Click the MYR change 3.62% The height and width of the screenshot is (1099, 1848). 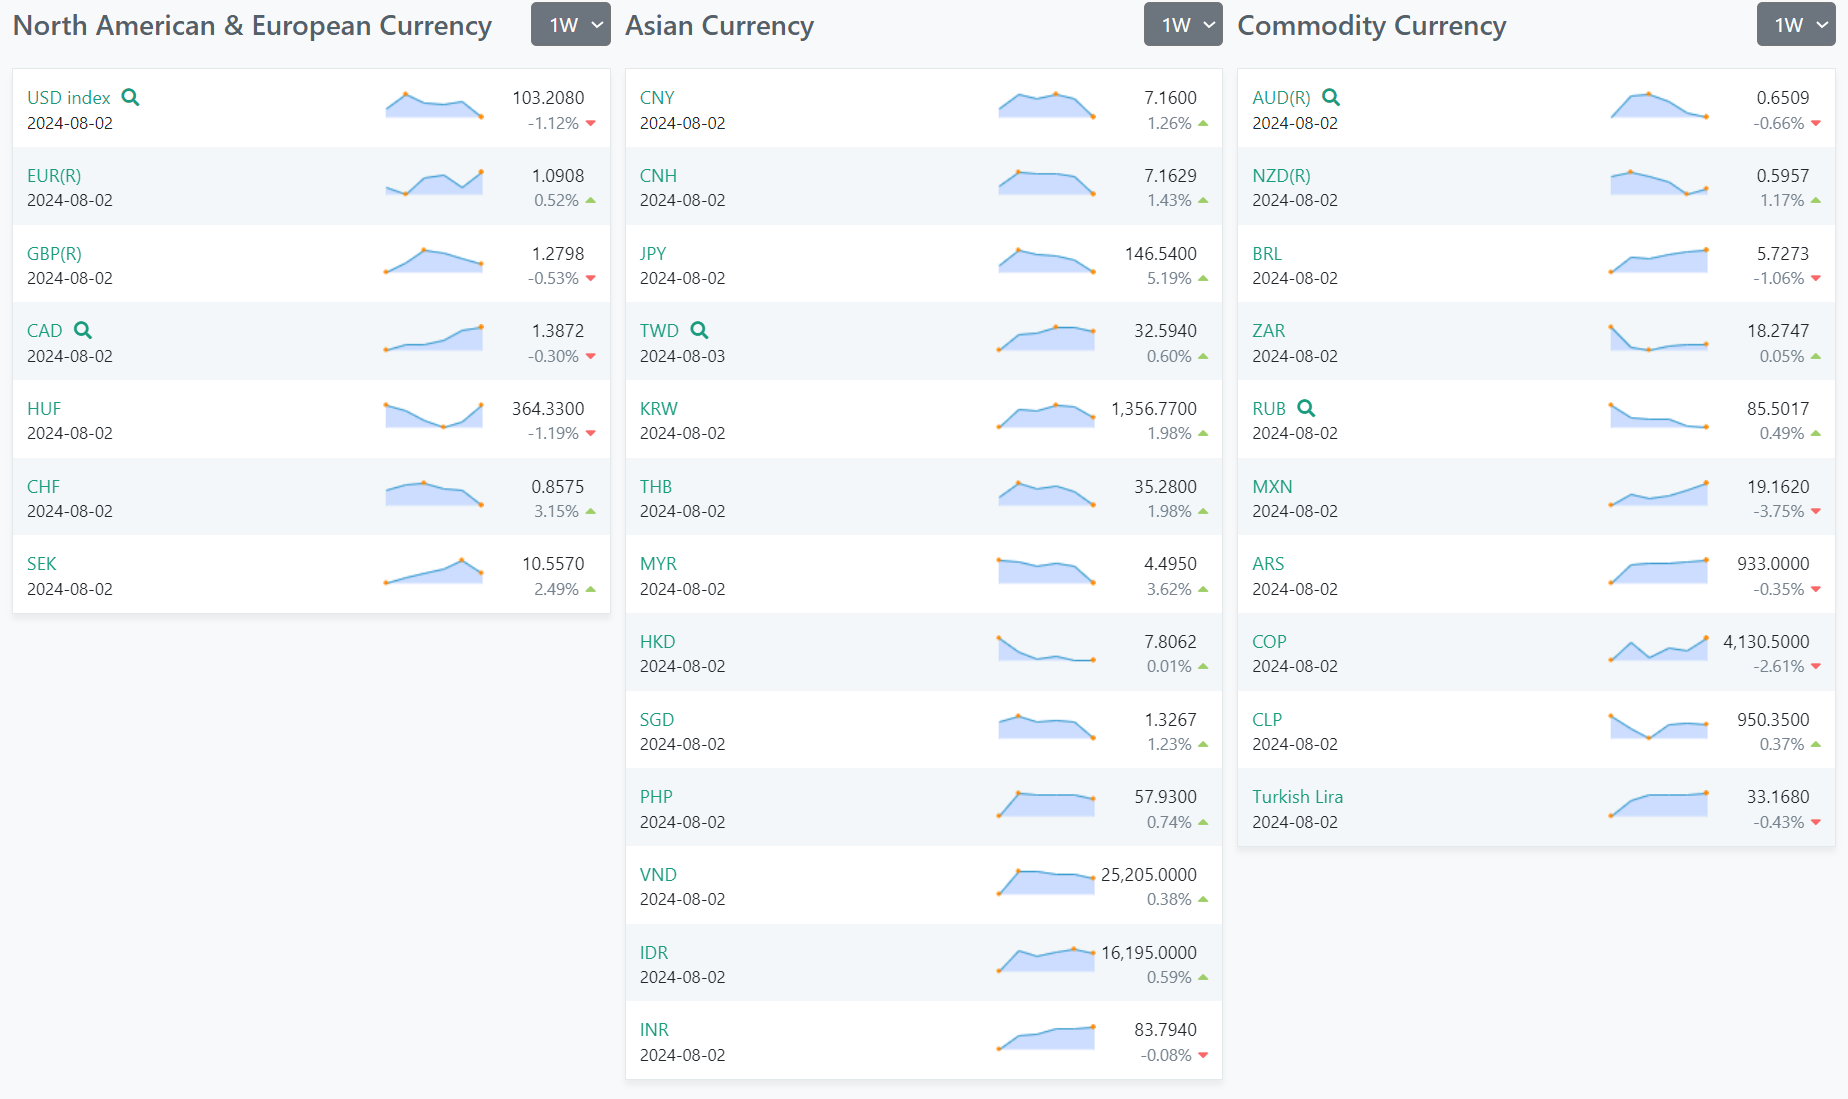[x=1169, y=589]
